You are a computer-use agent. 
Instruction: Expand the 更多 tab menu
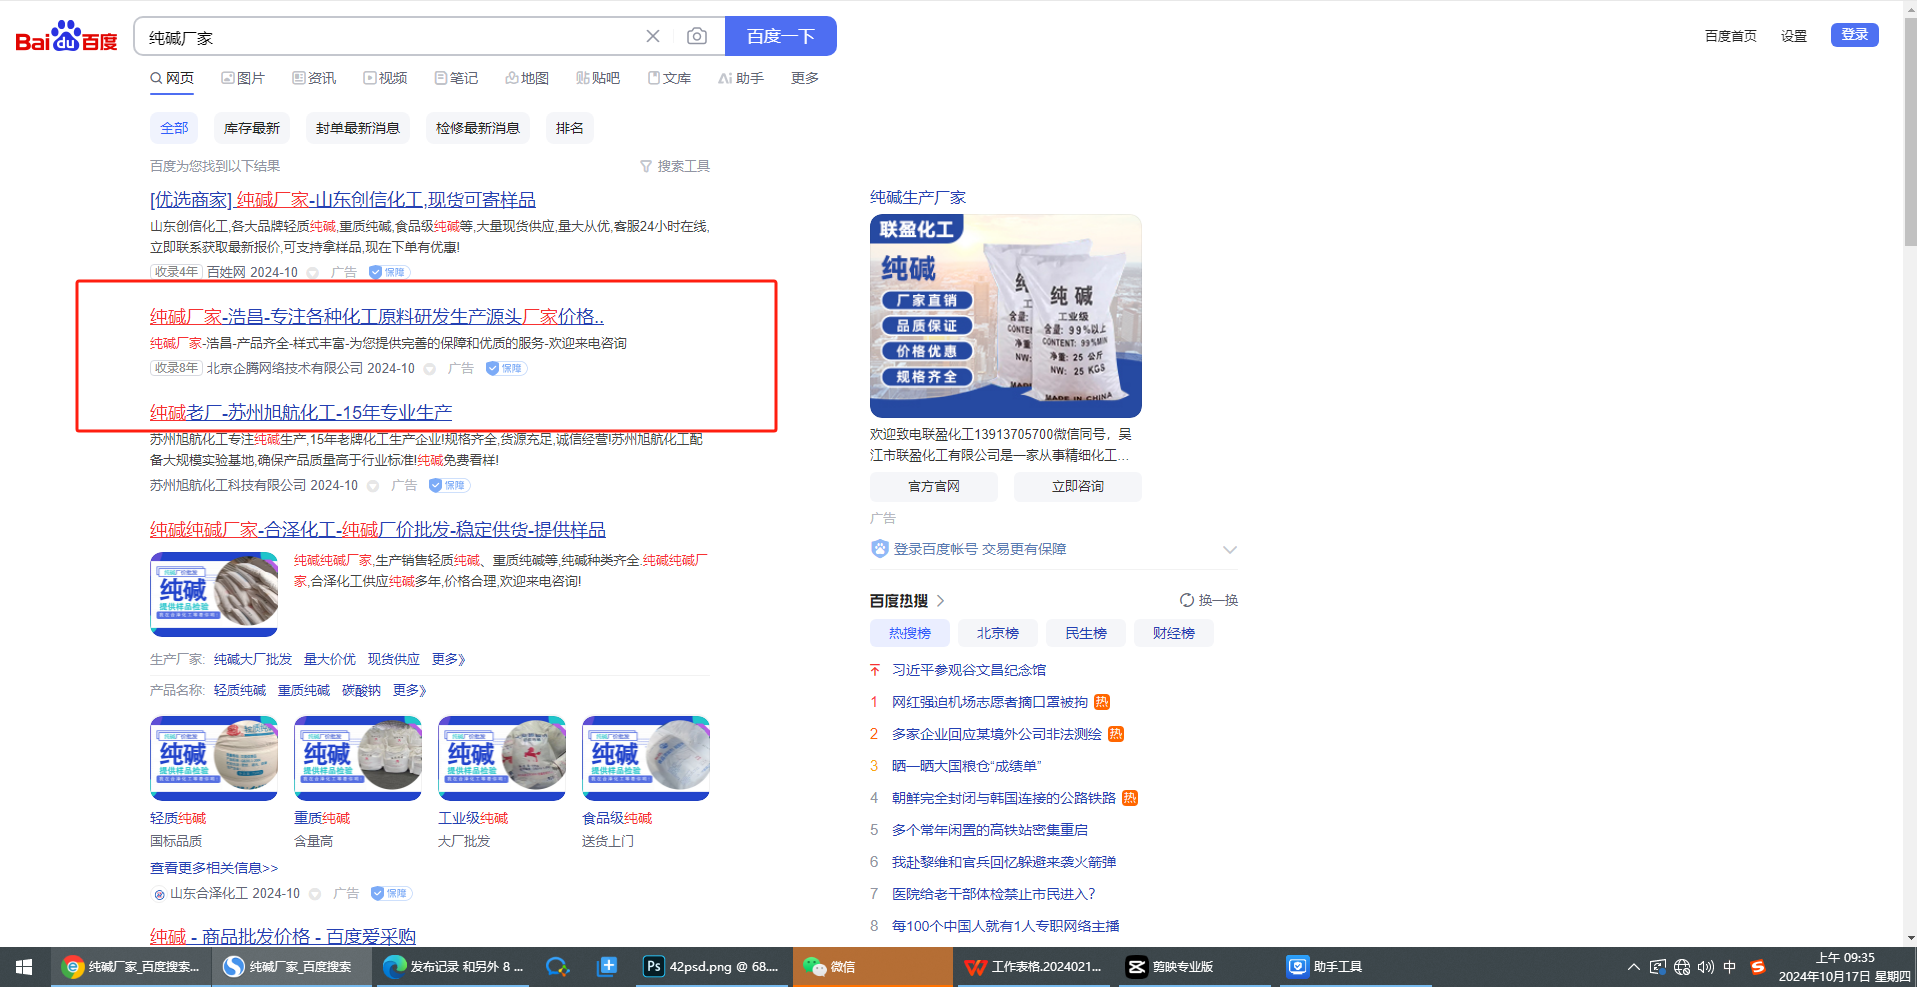(x=805, y=78)
